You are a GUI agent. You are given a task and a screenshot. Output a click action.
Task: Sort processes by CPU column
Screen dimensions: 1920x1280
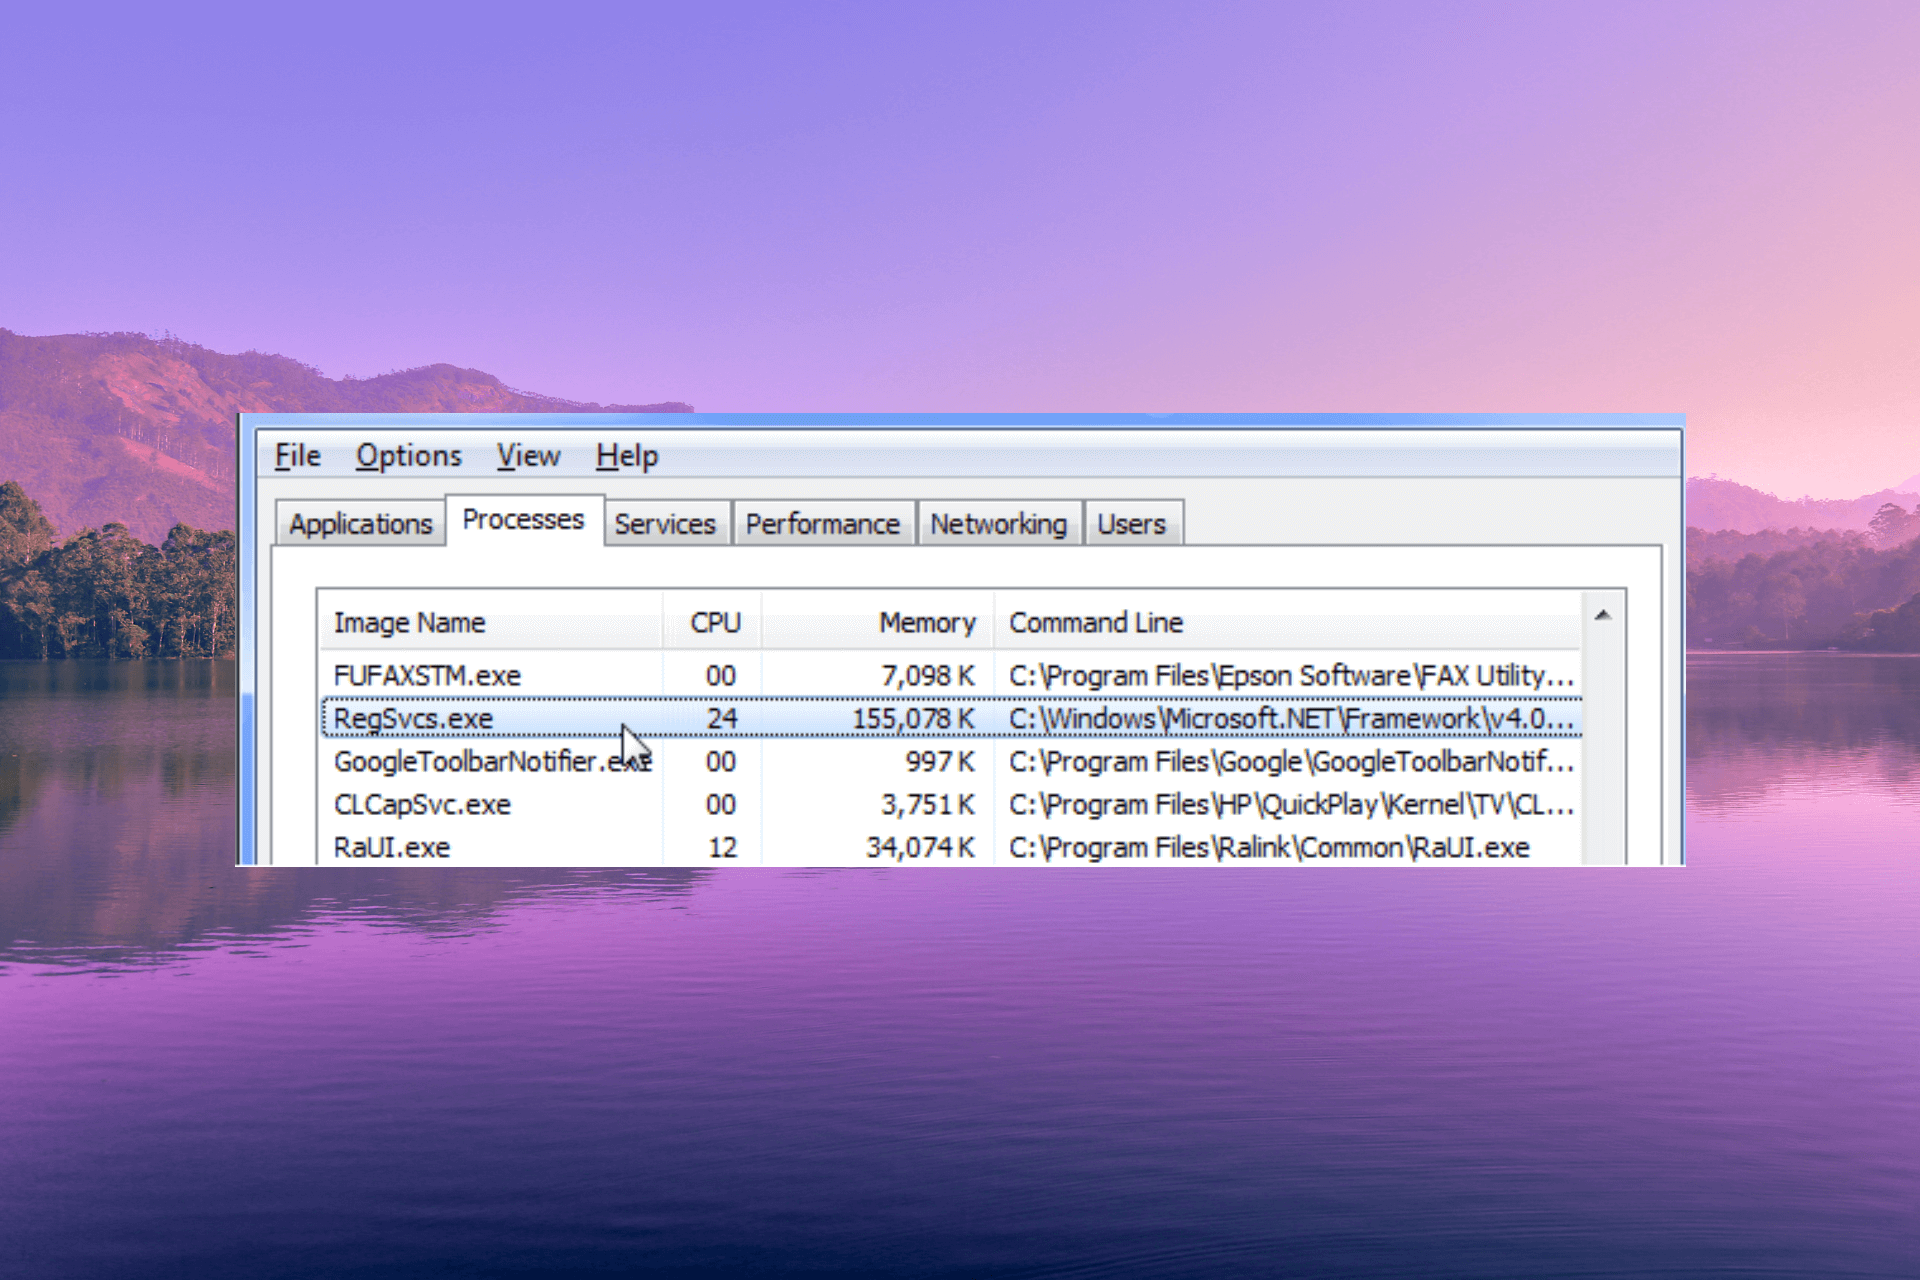[715, 623]
